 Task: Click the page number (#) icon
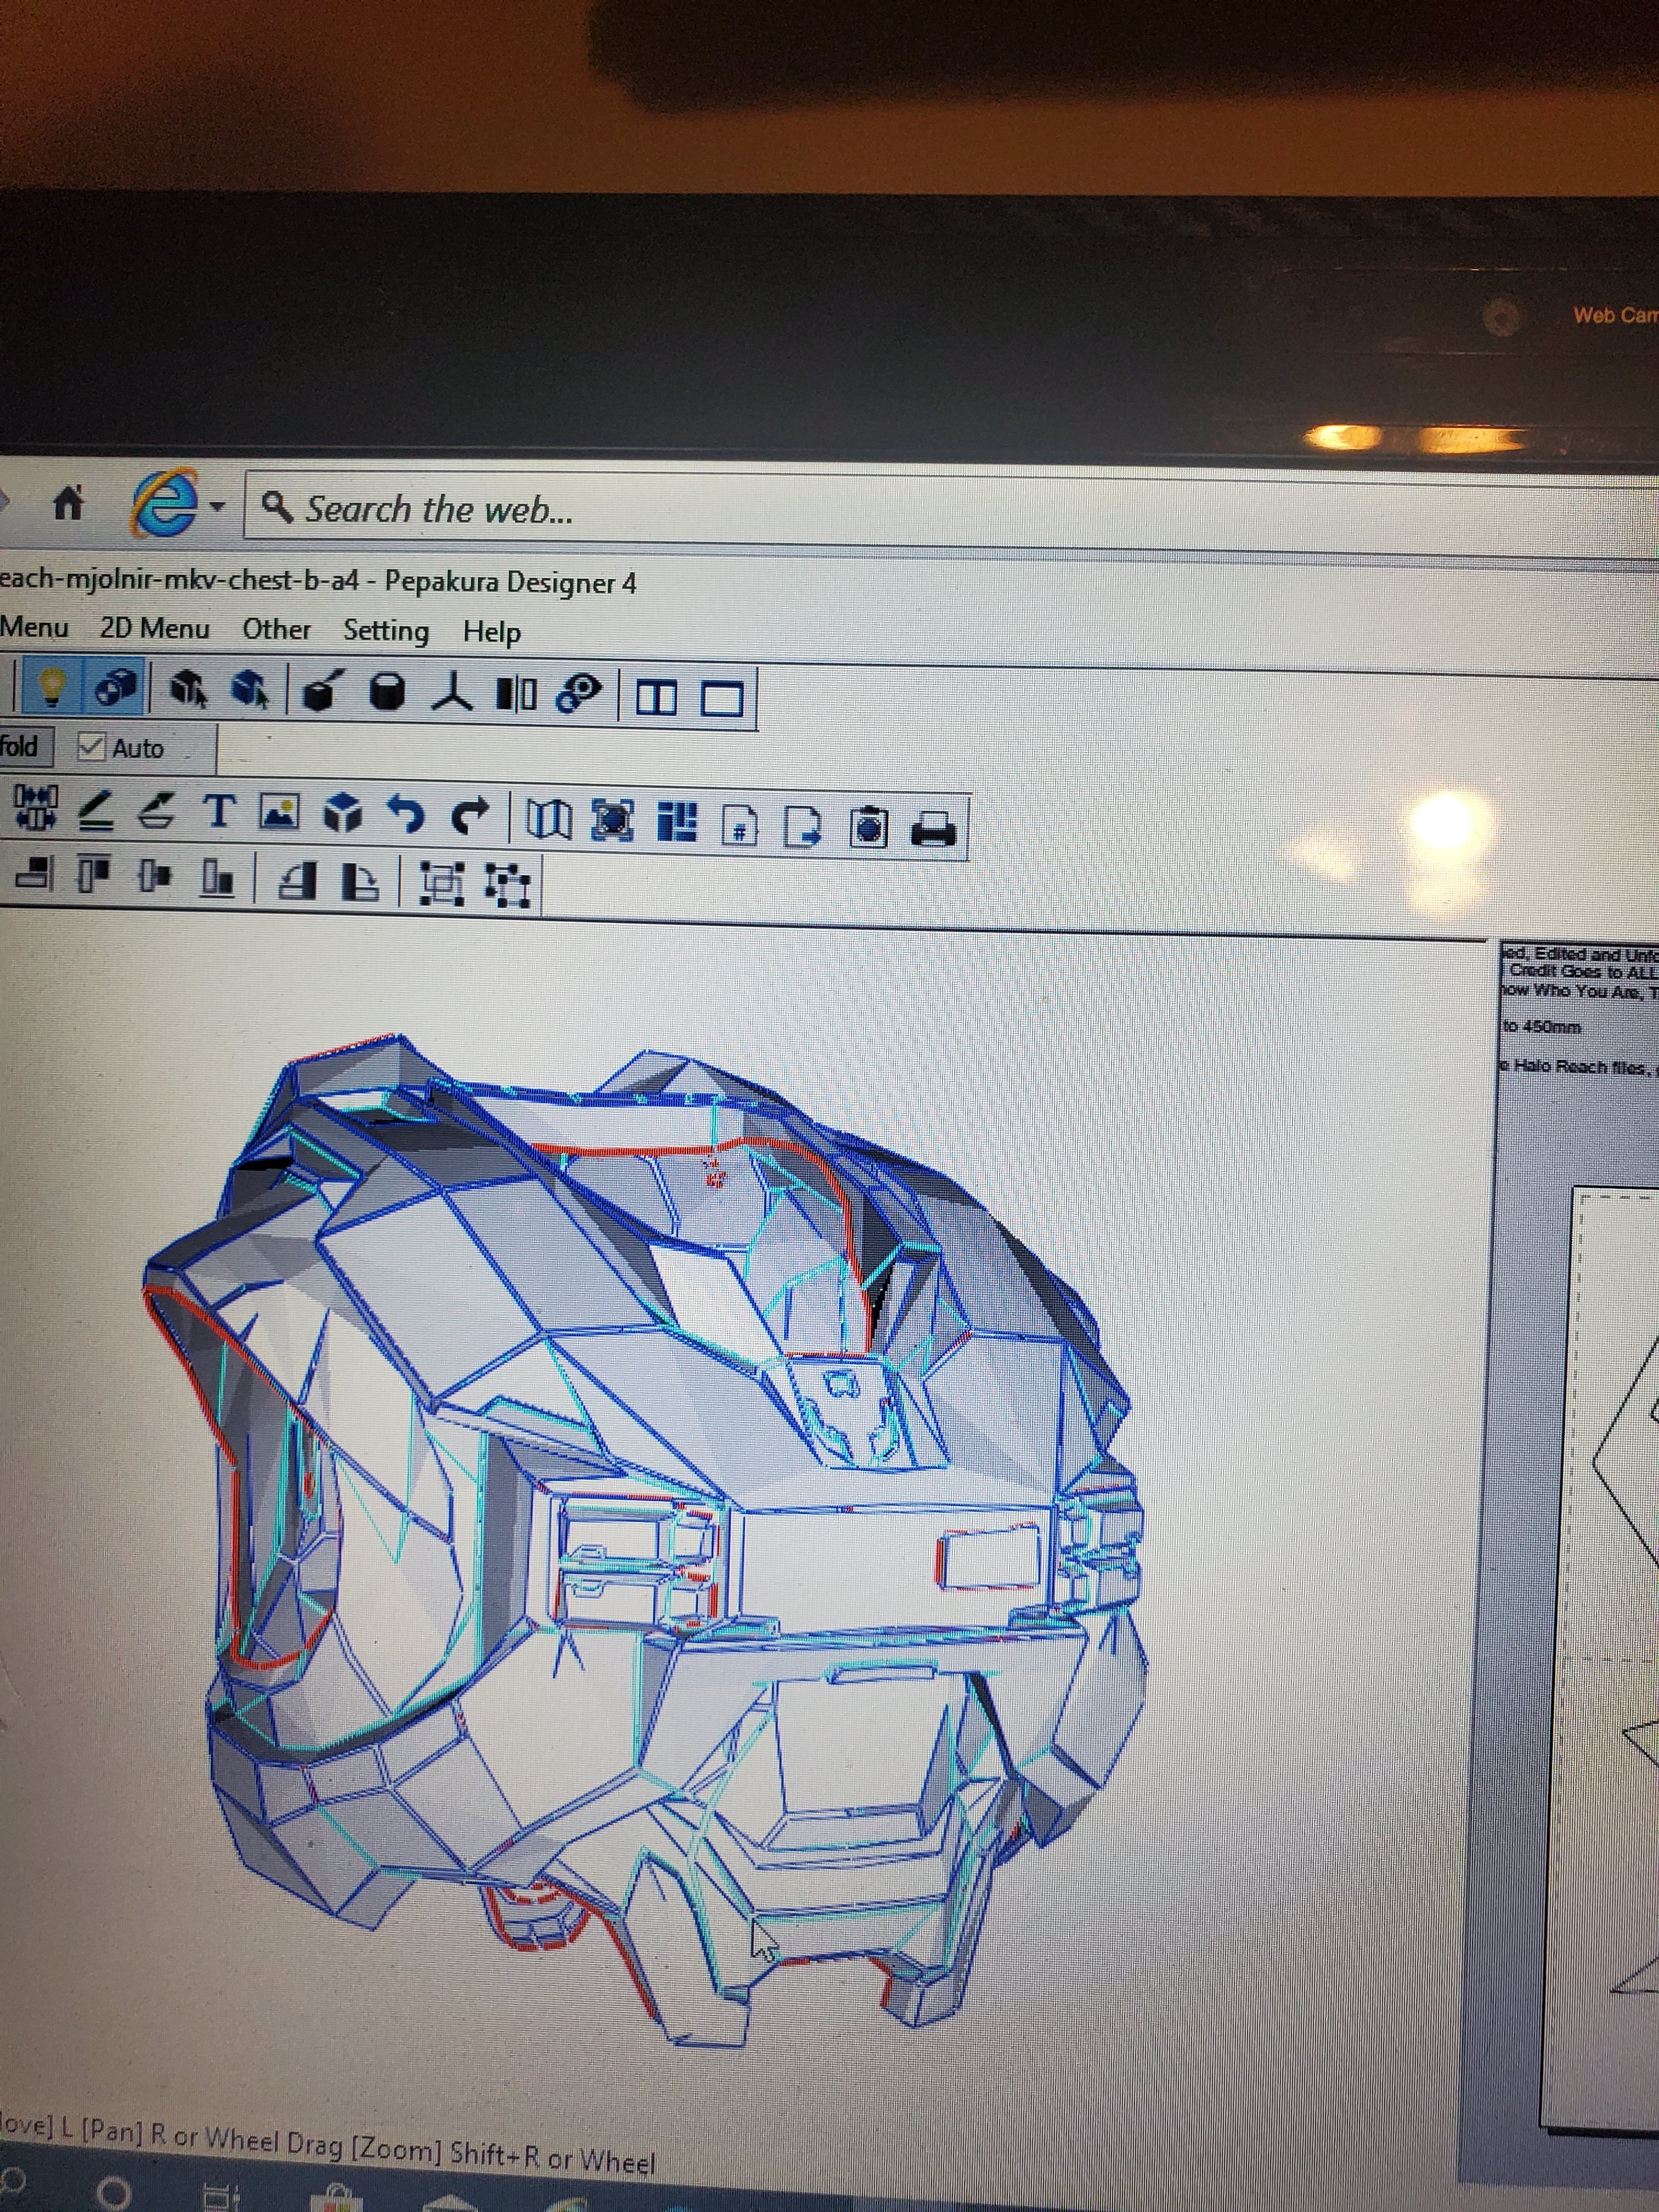pyautogui.click(x=739, y=826)
